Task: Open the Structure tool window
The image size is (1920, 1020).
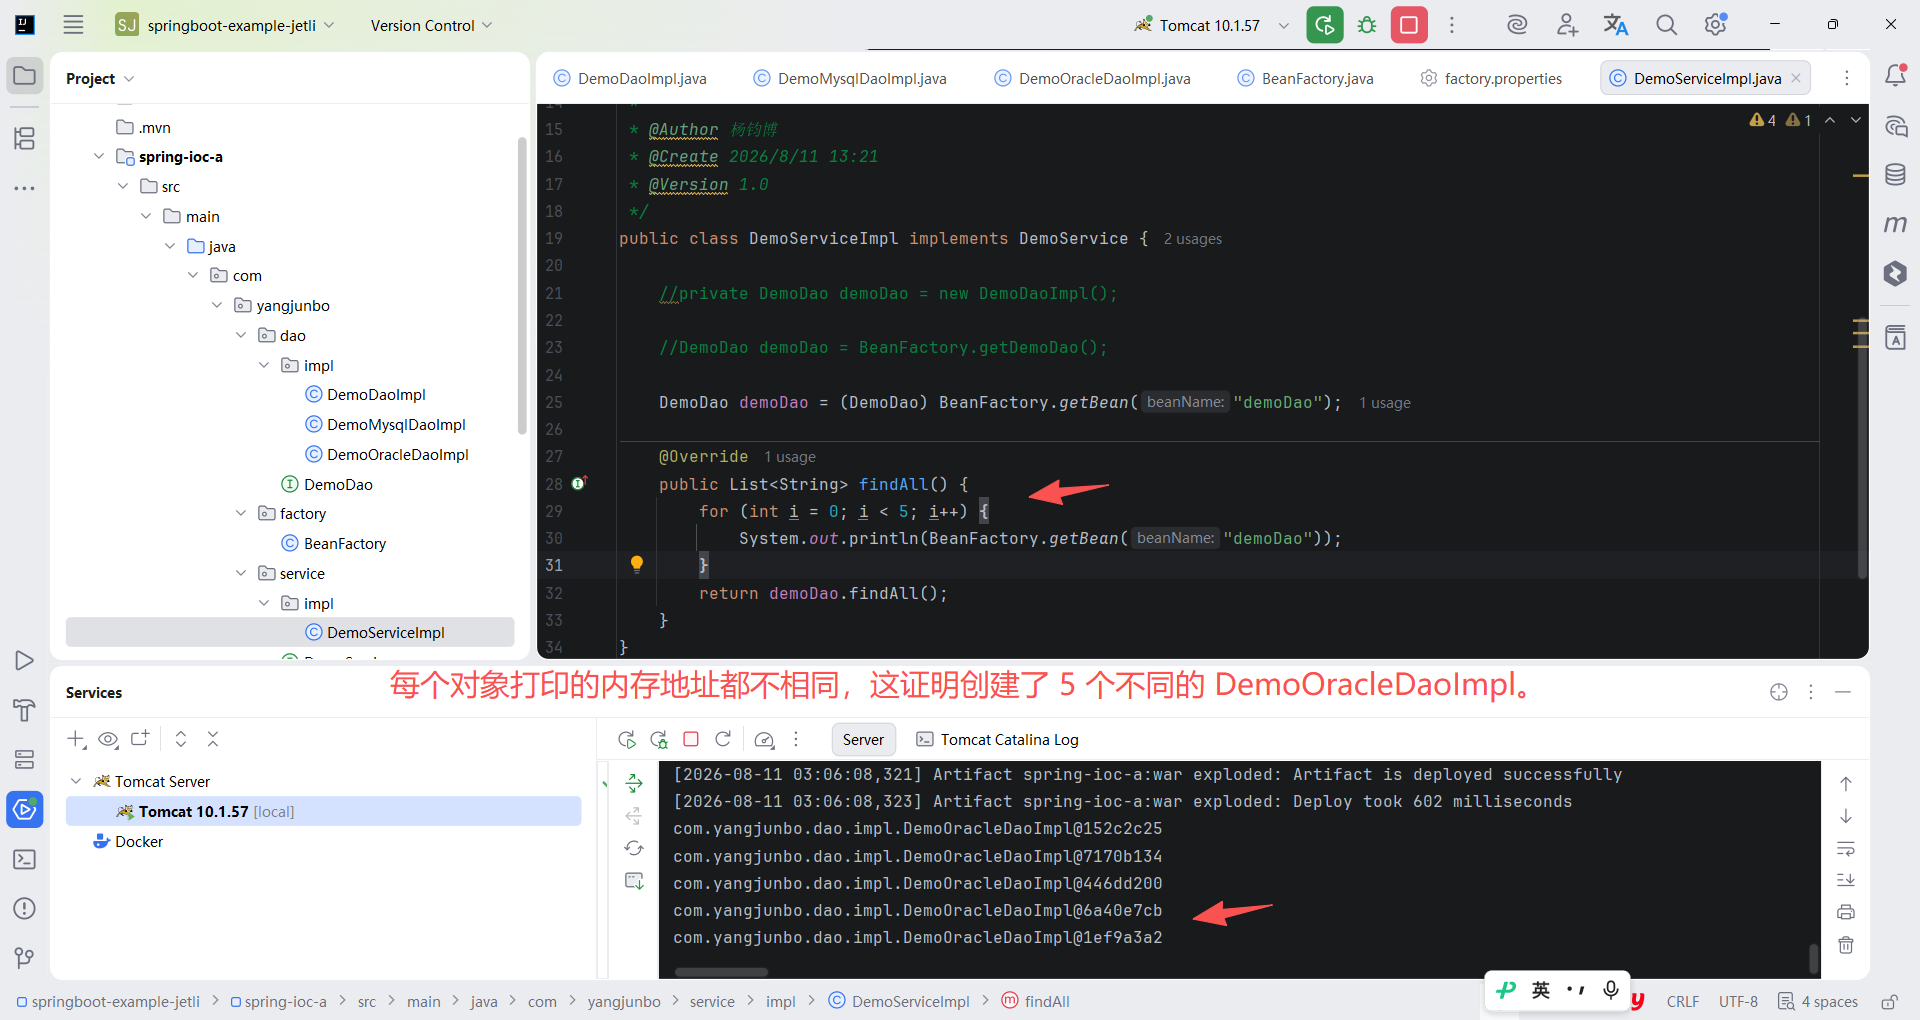Action: point(25,138)
